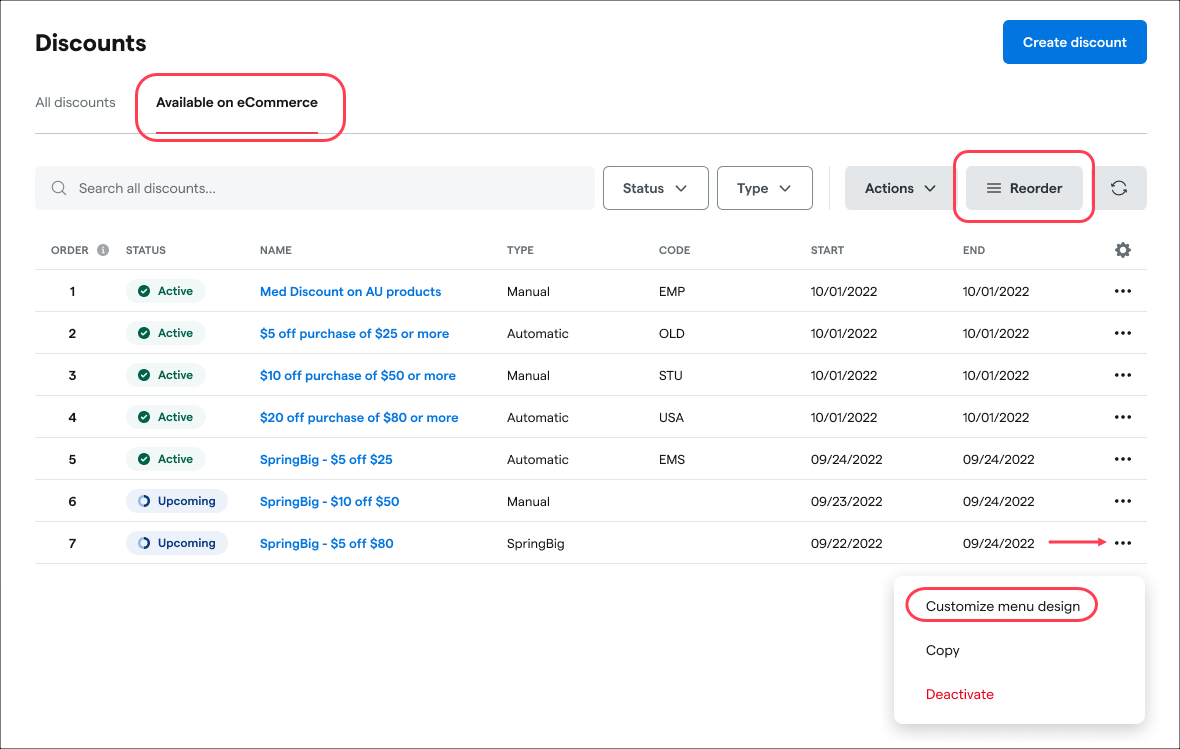The height and width of the screenshot is (749, 1180).
Task: Open more options for $10 off purchase row
Action: pyautogui.click(x=1122, y=375)
